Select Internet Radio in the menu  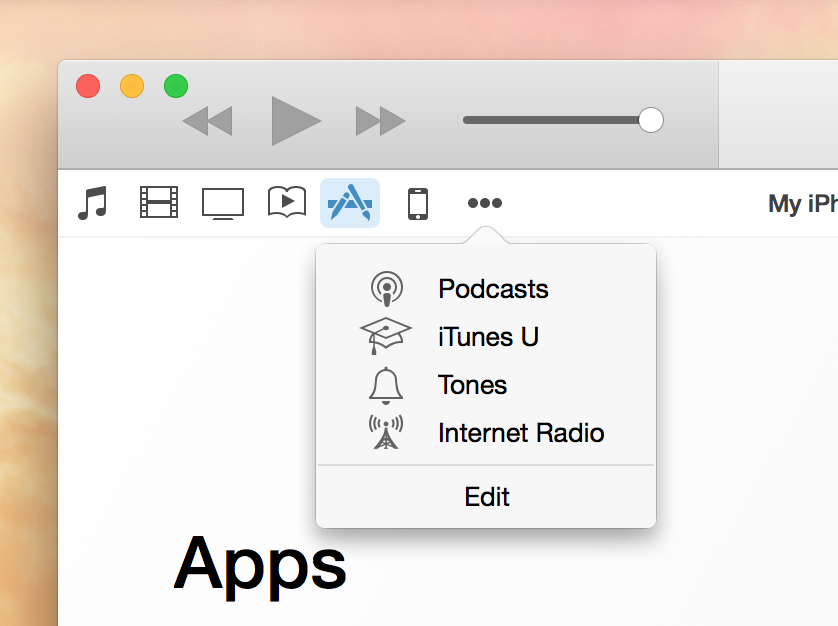point(521,433)
